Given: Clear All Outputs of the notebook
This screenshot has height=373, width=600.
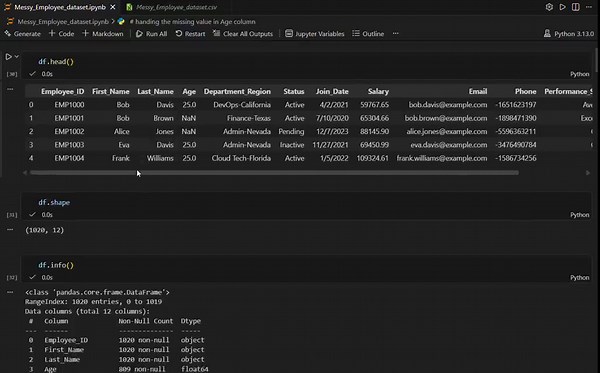Looking at the screenshot, I should (x=243, y=34).
